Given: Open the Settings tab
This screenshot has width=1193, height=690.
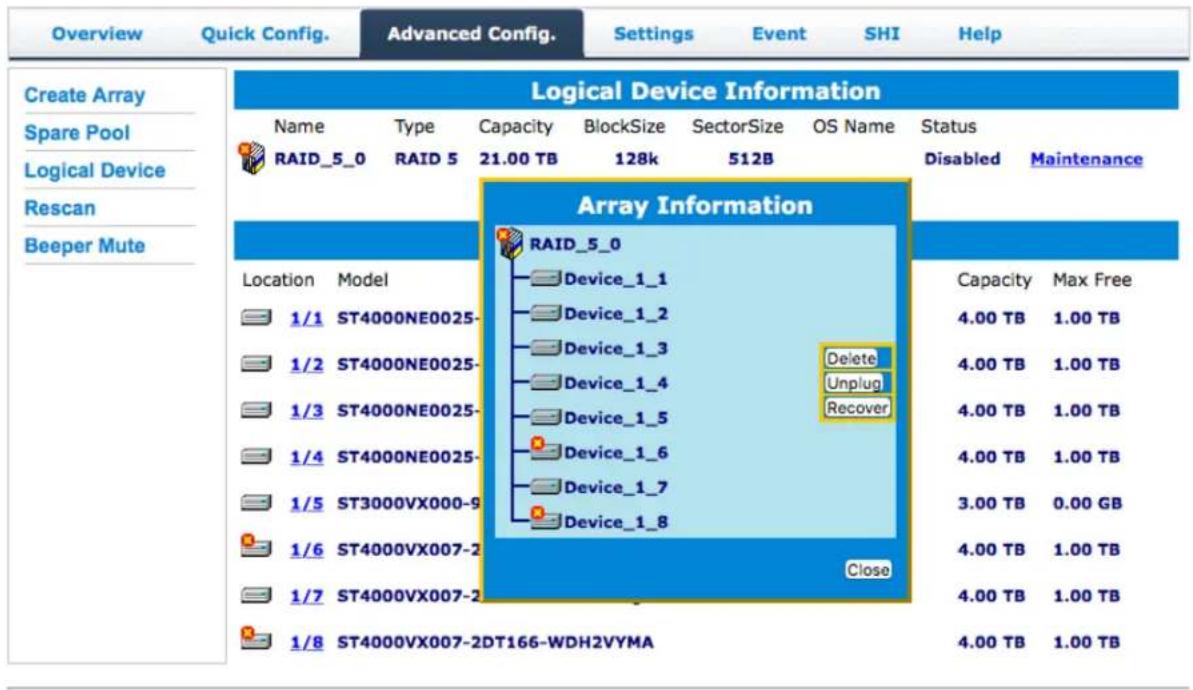Looking at the screenshot, I should [654, 34].
